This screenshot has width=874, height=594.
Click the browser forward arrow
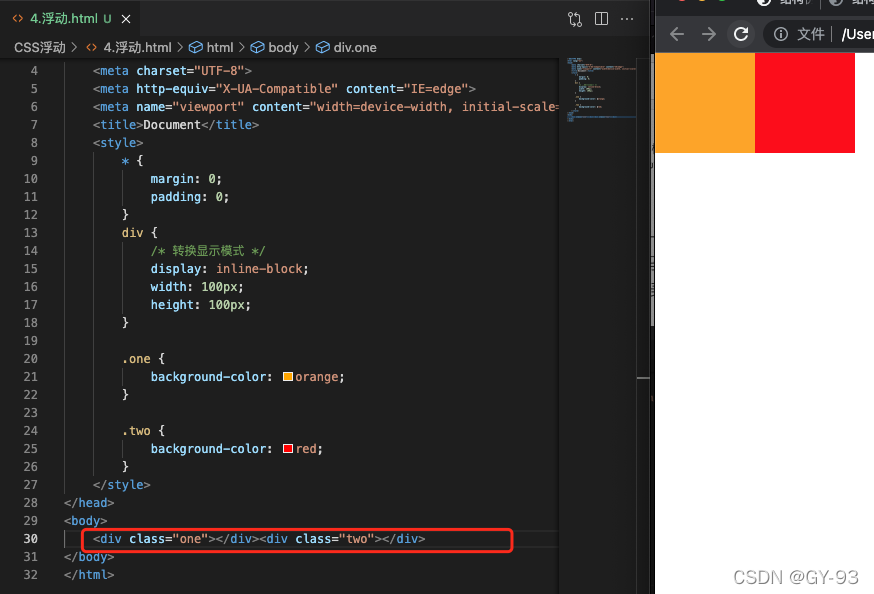pyautogui.click(x=708, y=34)
